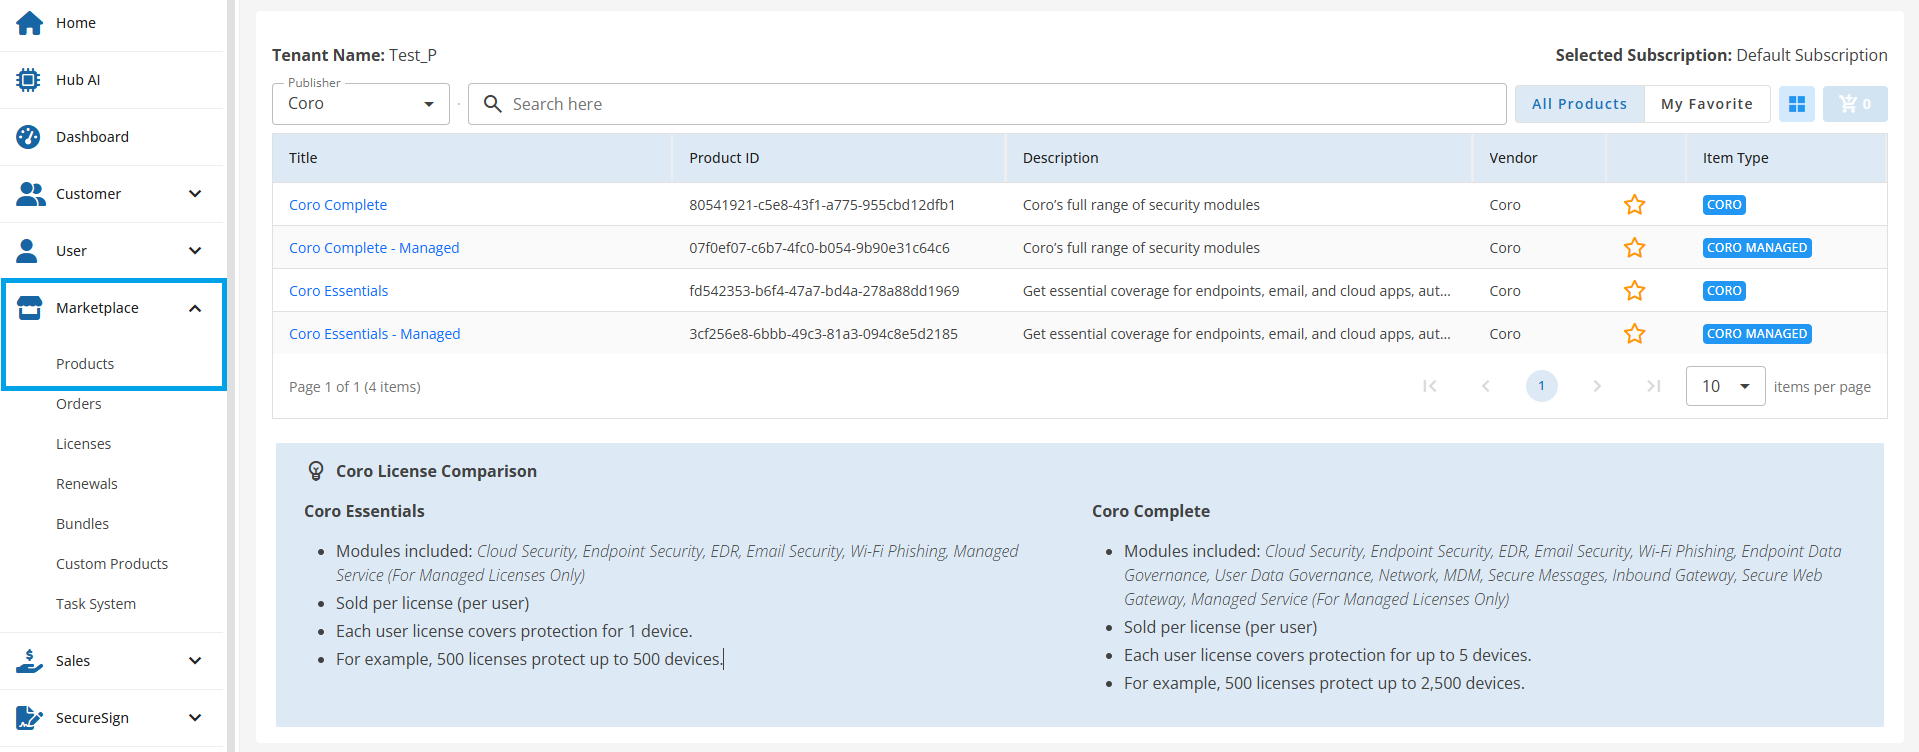This screenshot has width=1919, height=752.
Task: Open the shopping cart button
Action: [1855, 104]
